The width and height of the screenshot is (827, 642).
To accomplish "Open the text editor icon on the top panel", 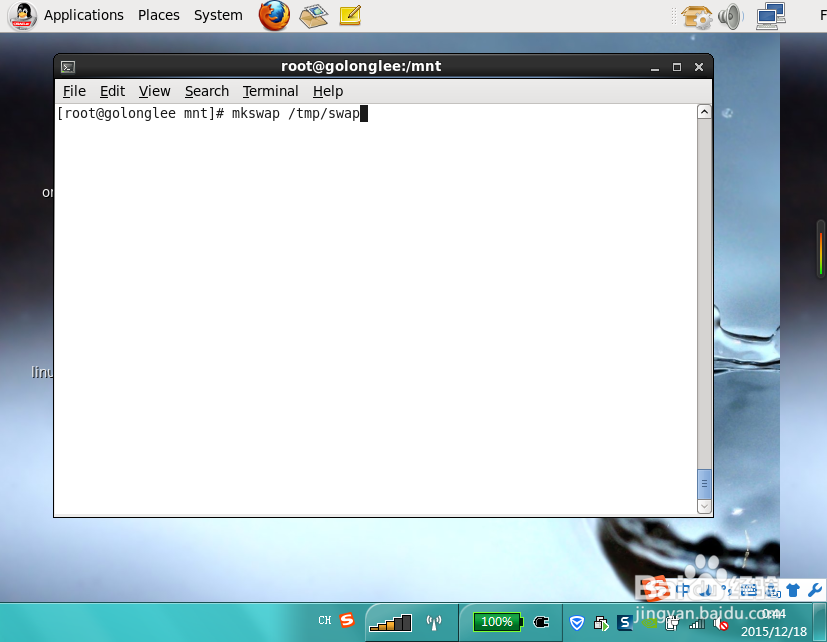I will click(348, 16).
